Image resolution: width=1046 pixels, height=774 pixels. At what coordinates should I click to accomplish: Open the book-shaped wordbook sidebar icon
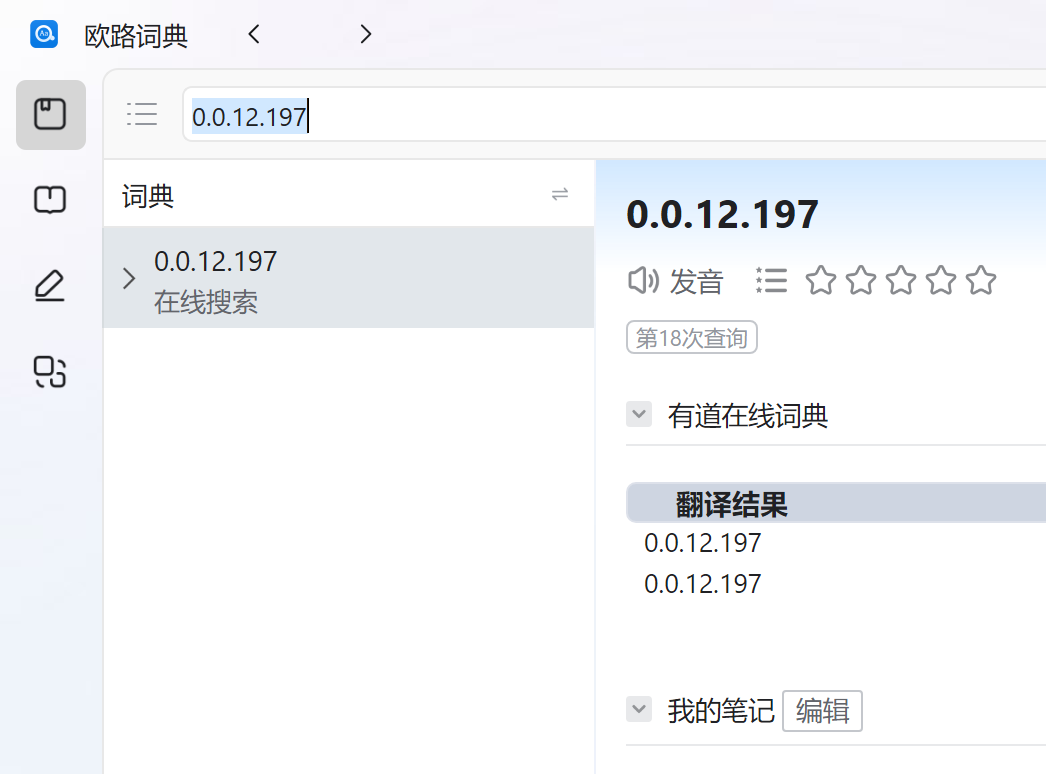50,200
